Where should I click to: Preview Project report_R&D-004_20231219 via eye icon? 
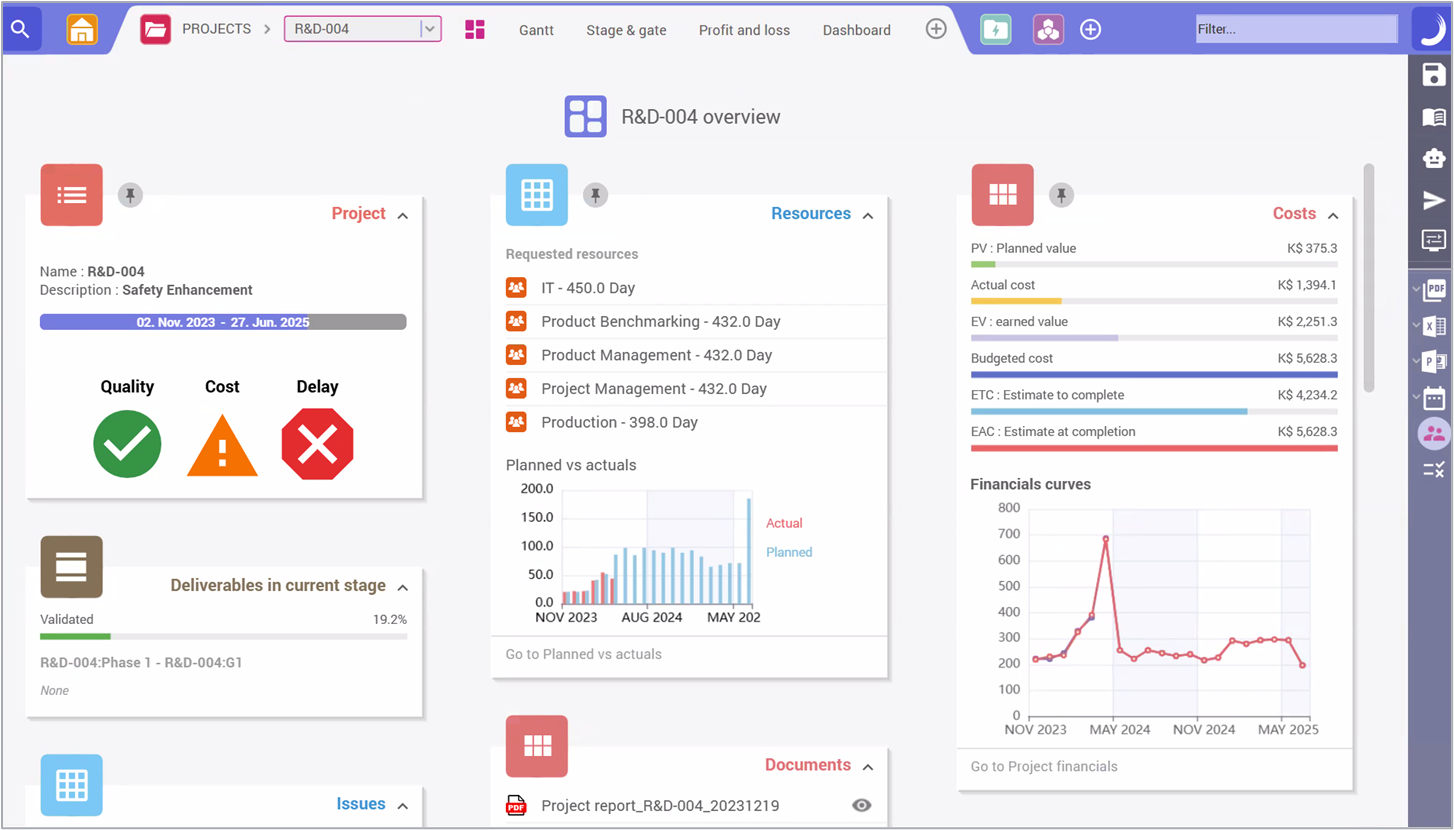point(861,805)
